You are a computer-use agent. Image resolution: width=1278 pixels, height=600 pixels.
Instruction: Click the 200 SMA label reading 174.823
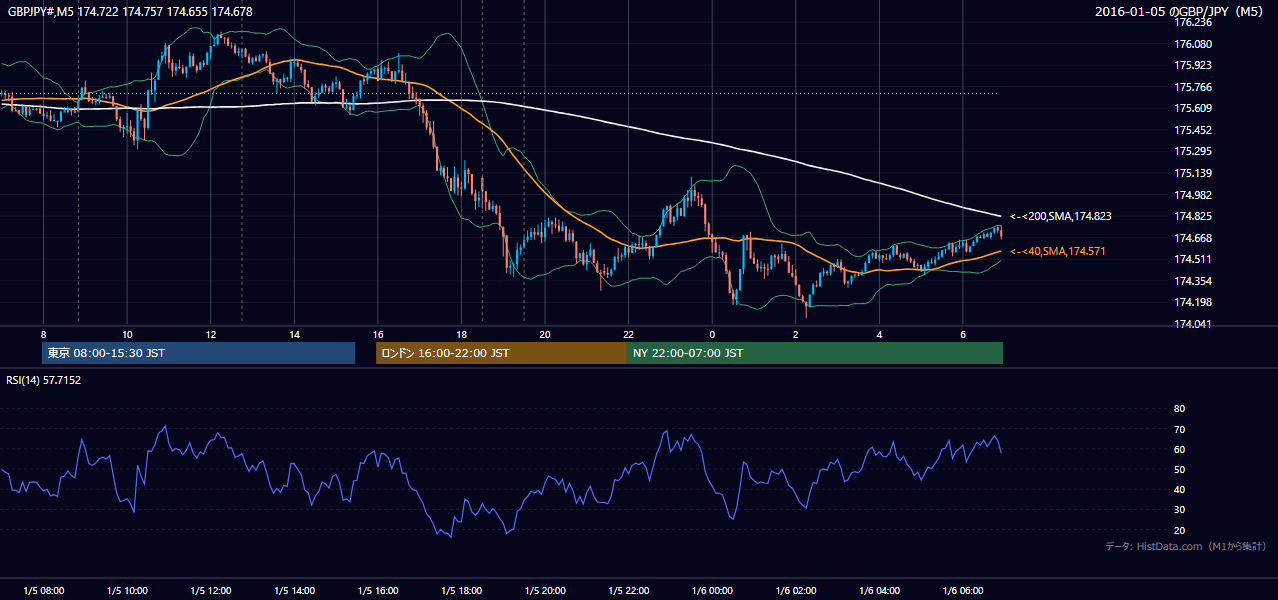[1061, 216]
